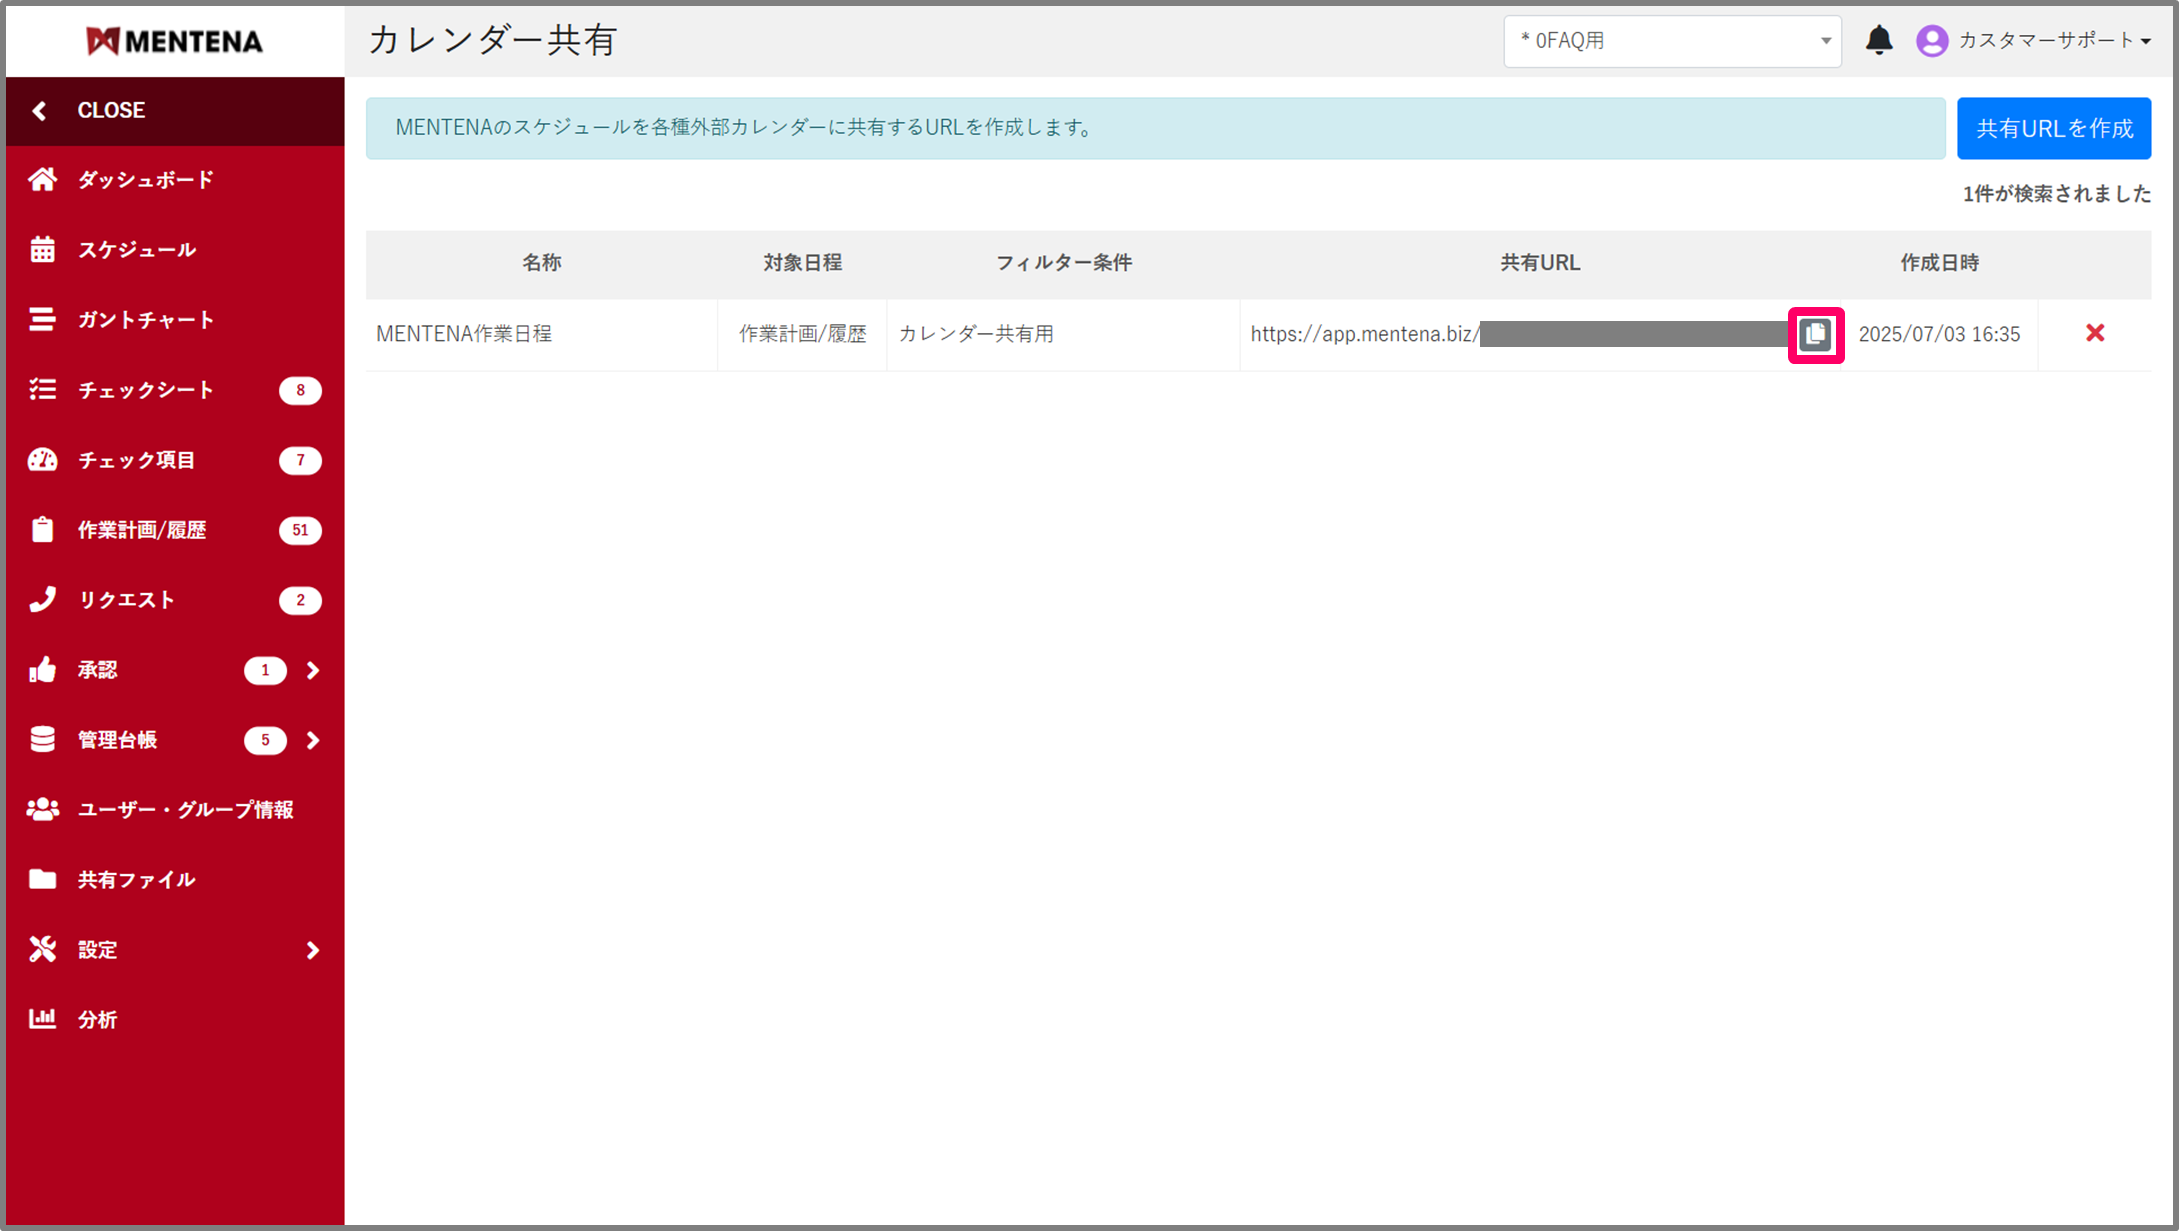Viewport: 2179px width, 1231px height.
Task: Expand the 管理台帳 submenu chevron
Action: 313,740
